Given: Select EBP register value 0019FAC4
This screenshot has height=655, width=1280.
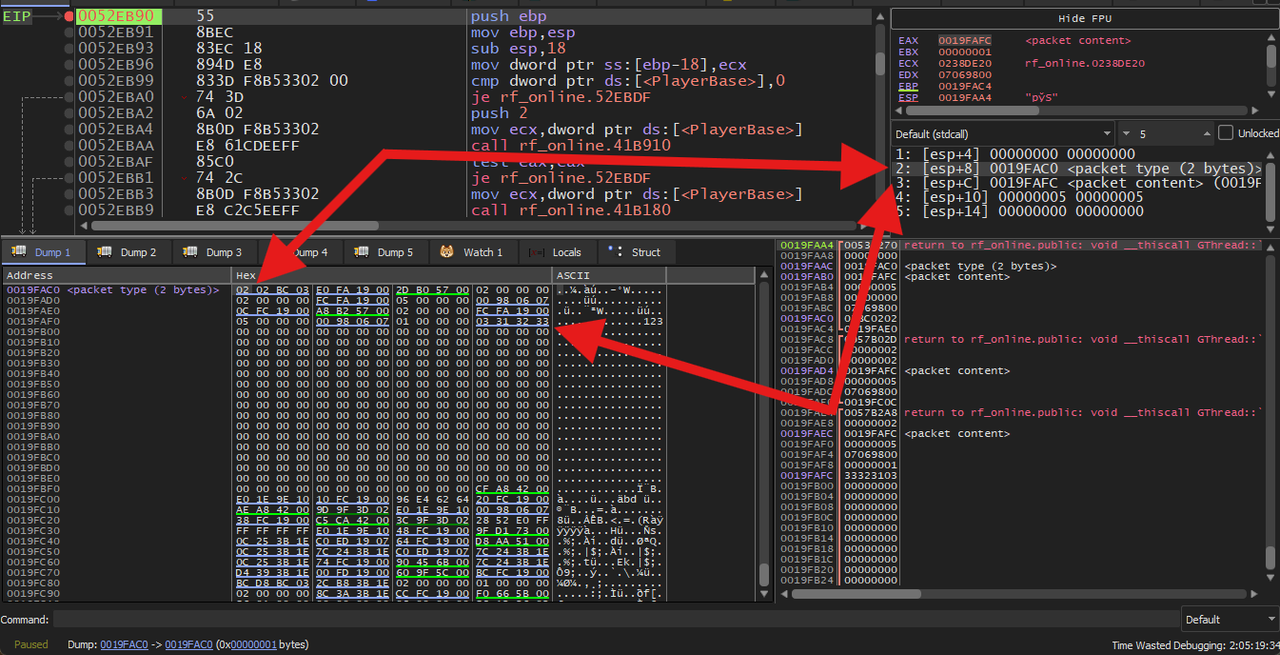Looking at the screenshot, I should 964,86.
